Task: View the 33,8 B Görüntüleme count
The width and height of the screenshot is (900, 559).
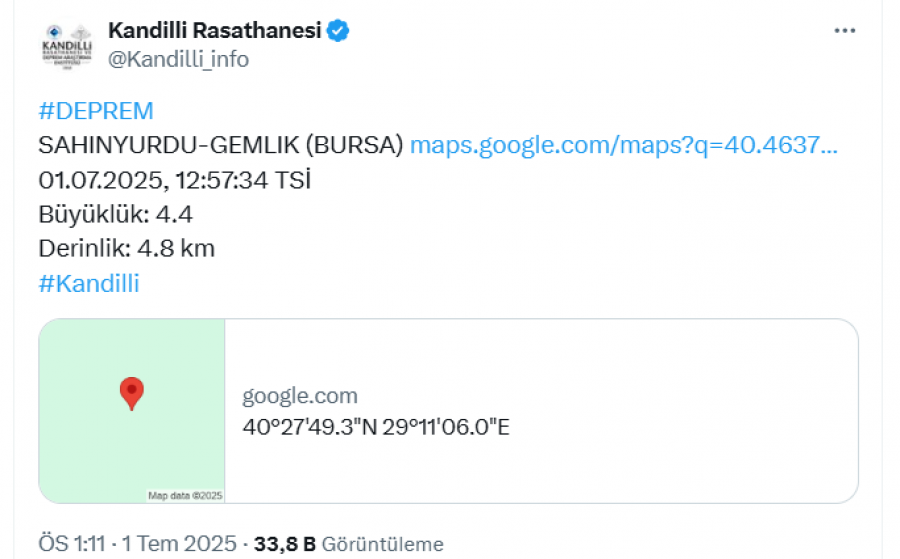Action: (349, 544)
